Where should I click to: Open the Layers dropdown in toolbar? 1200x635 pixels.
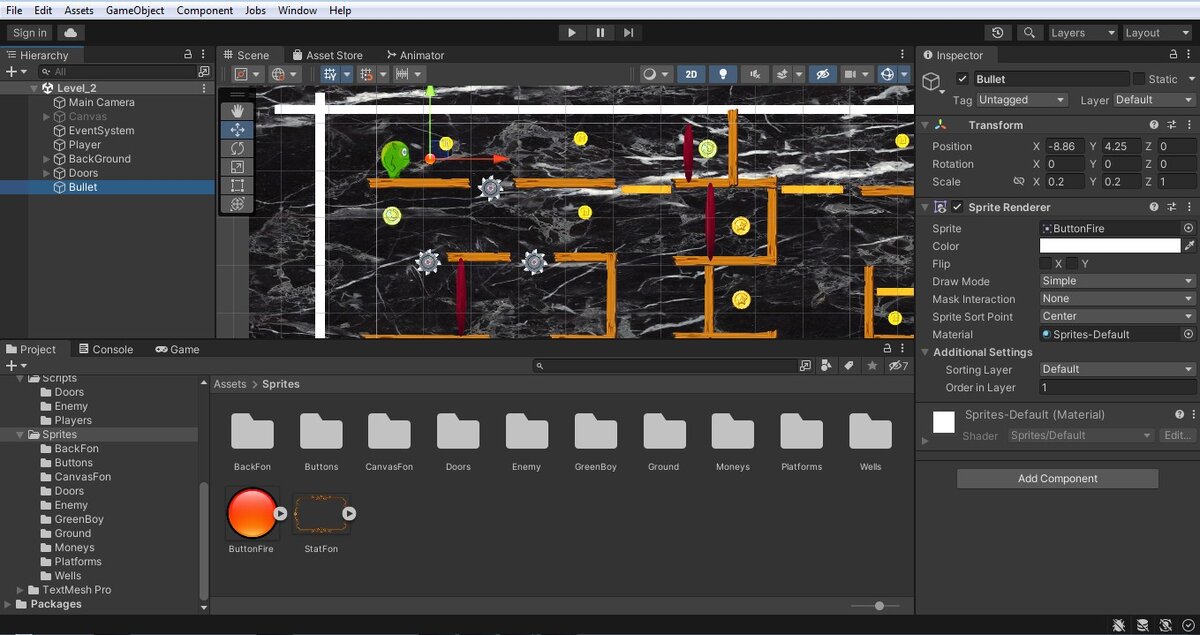[x=1082, y=33]
